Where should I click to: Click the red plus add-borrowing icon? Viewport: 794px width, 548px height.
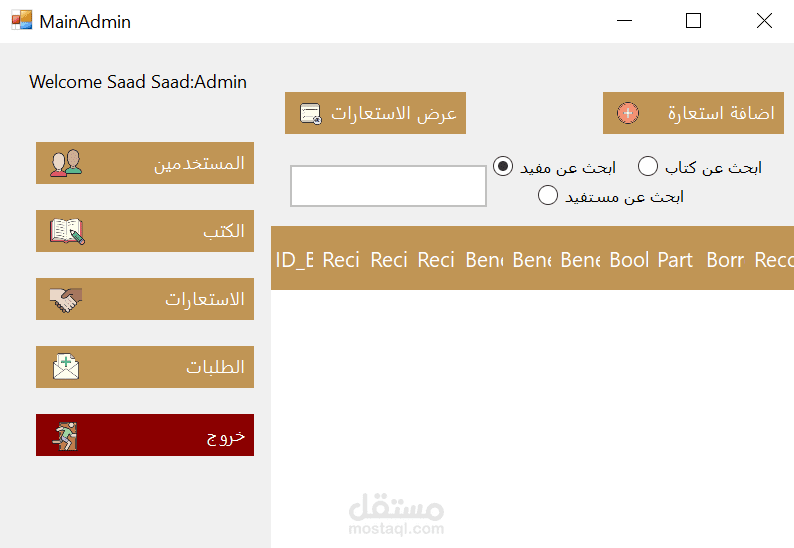pyautogui.click(x=628, y=113)
